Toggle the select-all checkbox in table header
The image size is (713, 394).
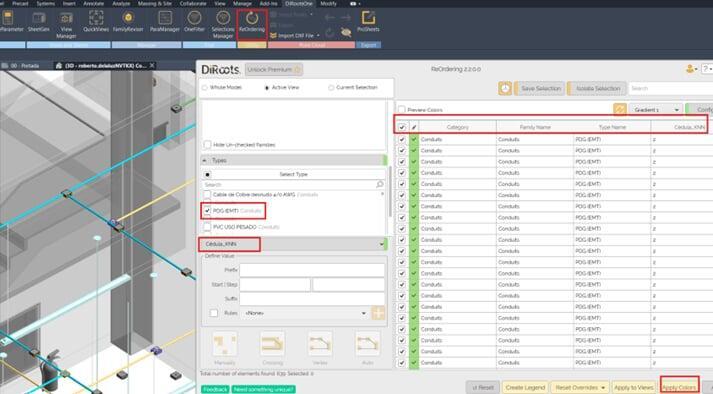(x=402, y=127)
